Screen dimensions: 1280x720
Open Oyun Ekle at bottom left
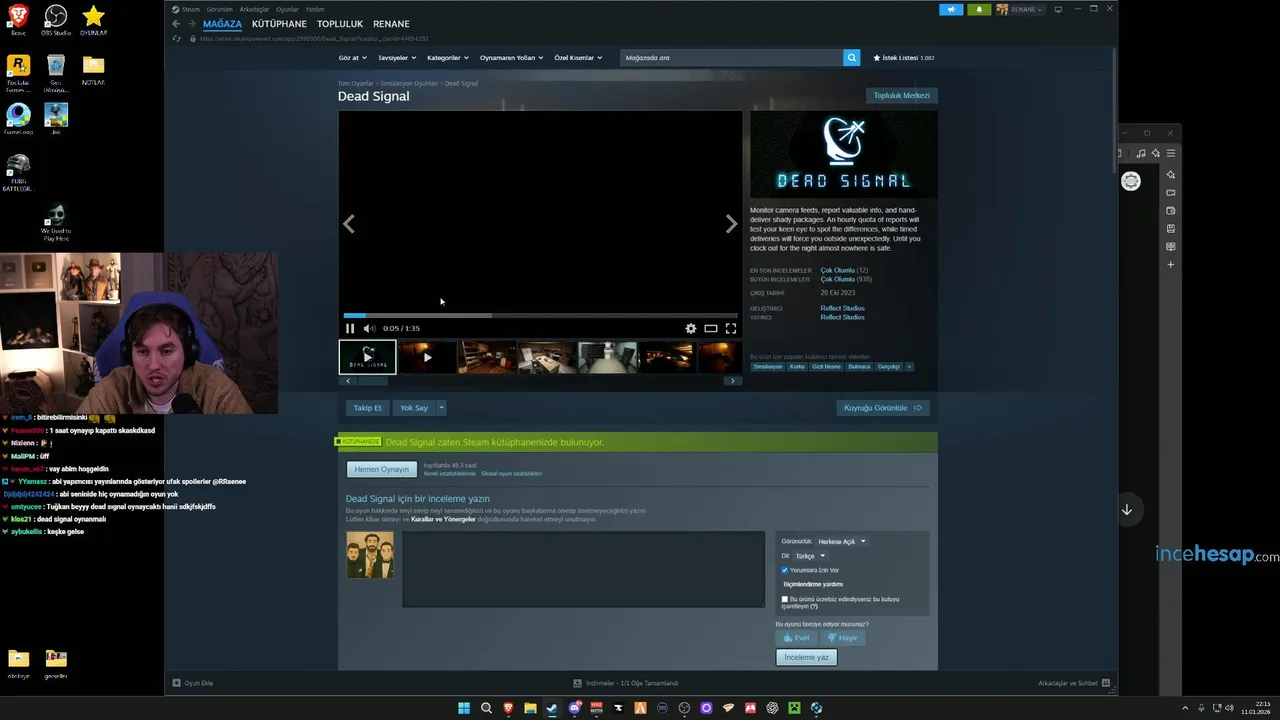tap(193, 683)
